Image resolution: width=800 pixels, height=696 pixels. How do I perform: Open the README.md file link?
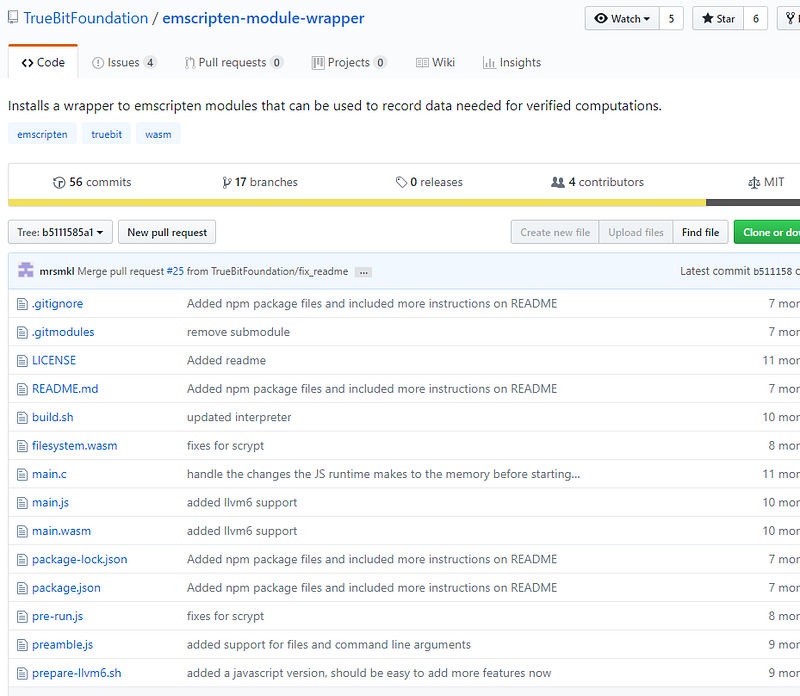point(65,389)
